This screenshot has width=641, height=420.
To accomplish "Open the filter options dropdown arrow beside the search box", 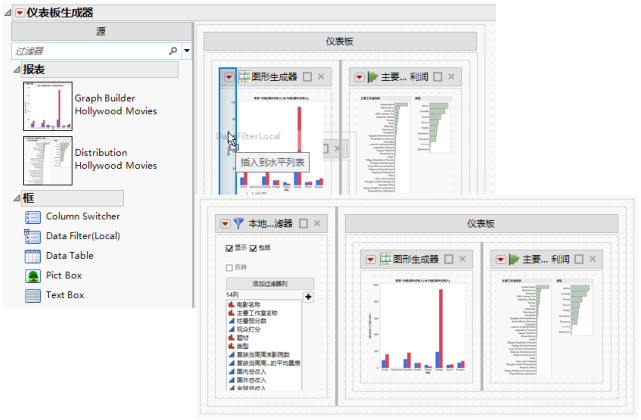I will point(186,51).
